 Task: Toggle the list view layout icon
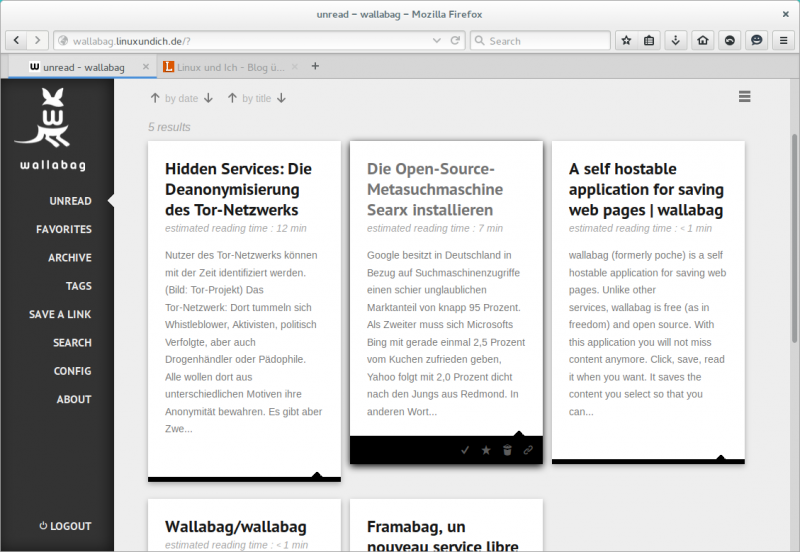pos(744,96)
